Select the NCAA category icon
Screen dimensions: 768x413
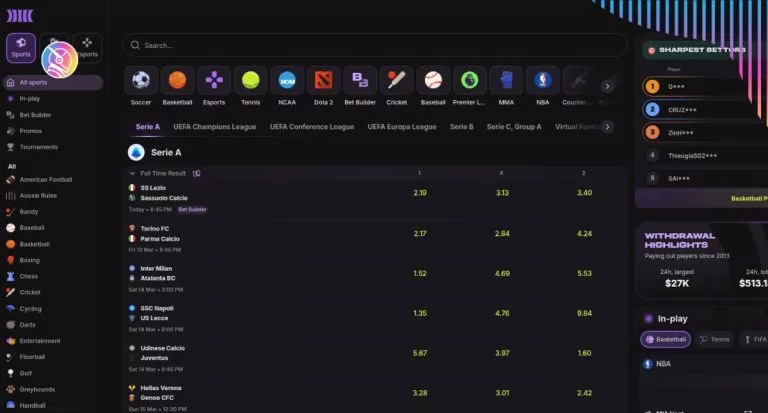pos(287,80)
